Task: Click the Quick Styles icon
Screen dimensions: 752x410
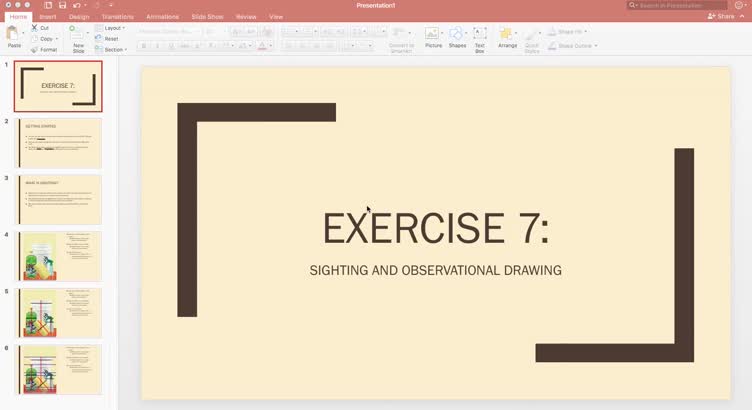Action: [530, 35]
